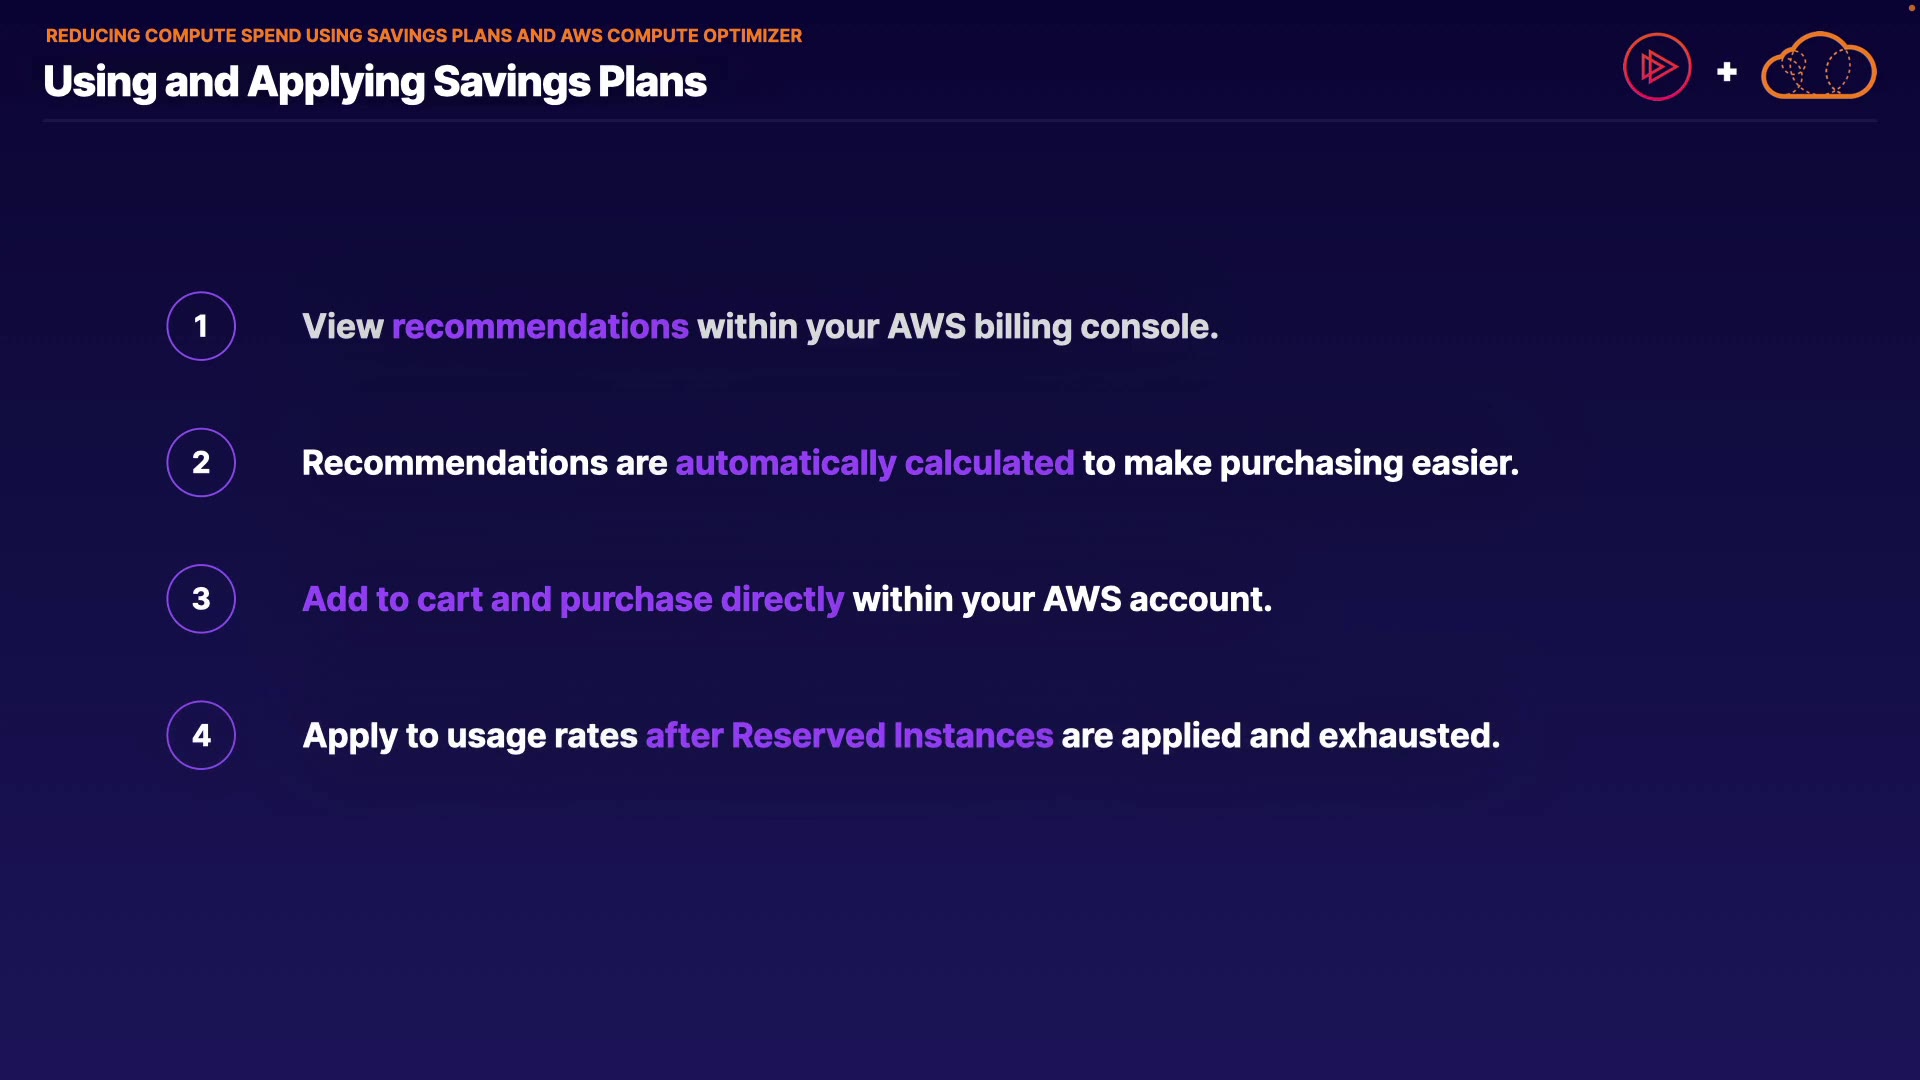Click the orange "Reducing Compute Spend" section heading

pyautogui.click(x=424, y=36)
